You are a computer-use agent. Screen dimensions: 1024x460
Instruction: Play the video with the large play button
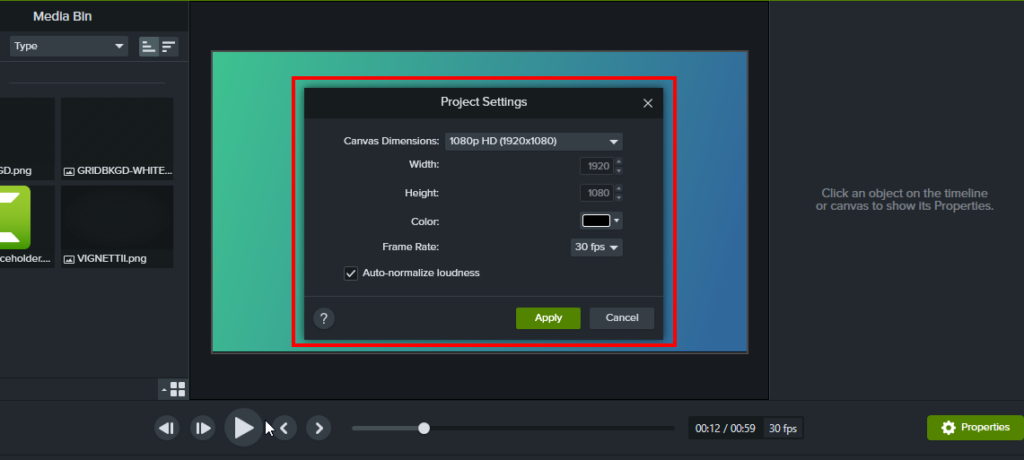pos(244,428)
